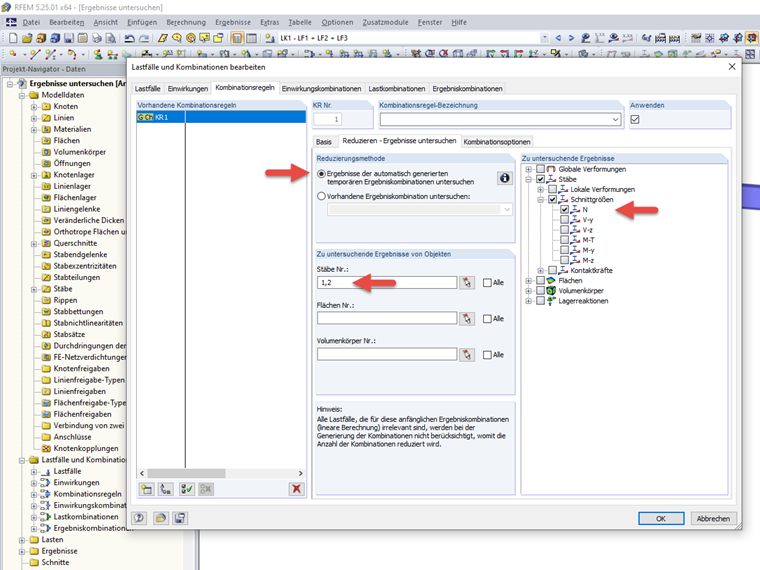The image size is (760, 570).
Task: Open the Zusatzmodule menu
Action: click(x=385, y=22)
